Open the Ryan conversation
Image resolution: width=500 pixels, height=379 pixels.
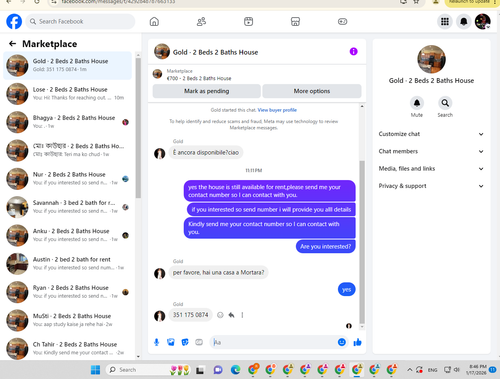coord(67,292)
